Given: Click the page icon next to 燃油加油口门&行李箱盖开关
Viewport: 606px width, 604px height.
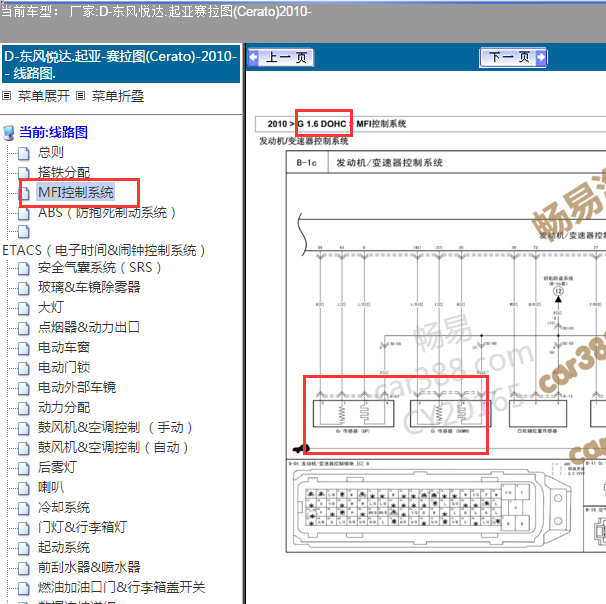Looking at the screenshot, I should (x=24, y=589).
